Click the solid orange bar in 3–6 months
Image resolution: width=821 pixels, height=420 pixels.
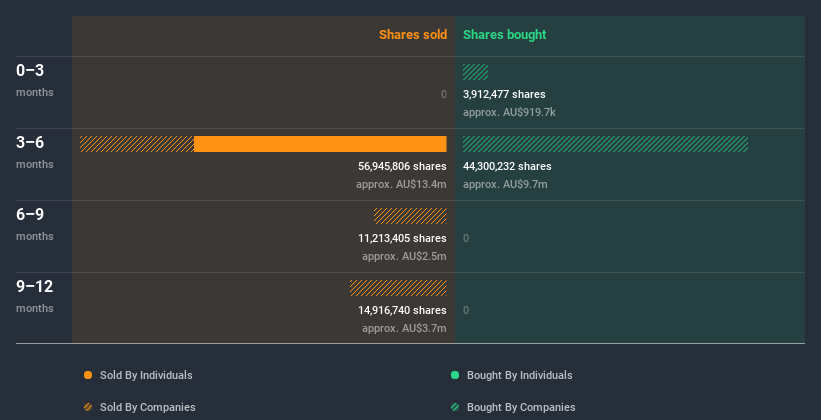[x=320, y=144]
